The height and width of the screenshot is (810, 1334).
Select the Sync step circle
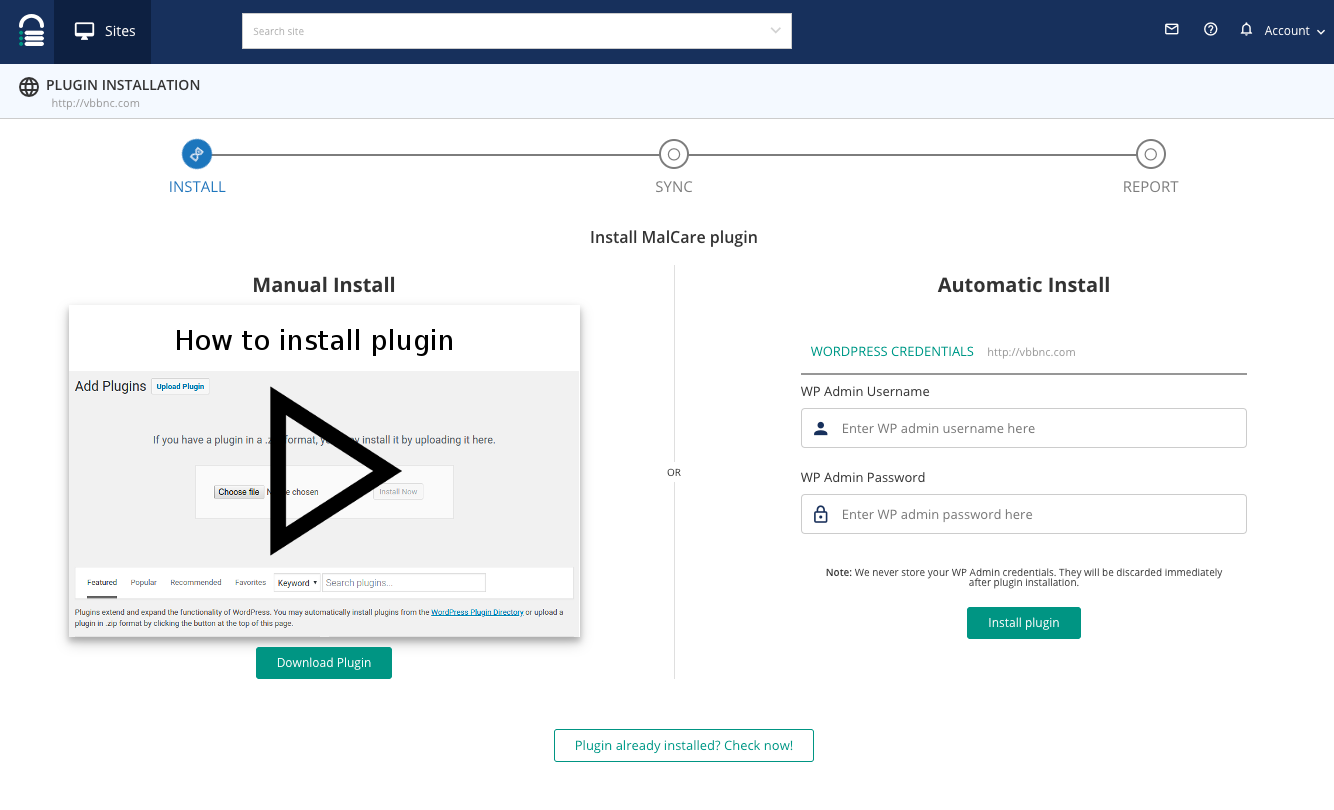(674, 154)
